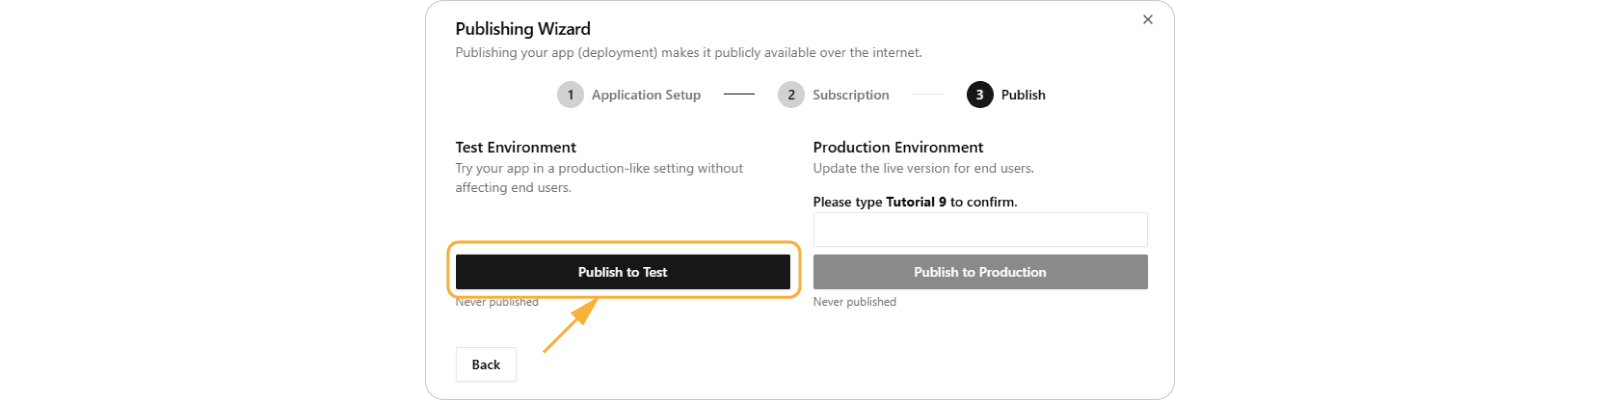Click the Publish to Test button
1600x400 pixels.
622,272
